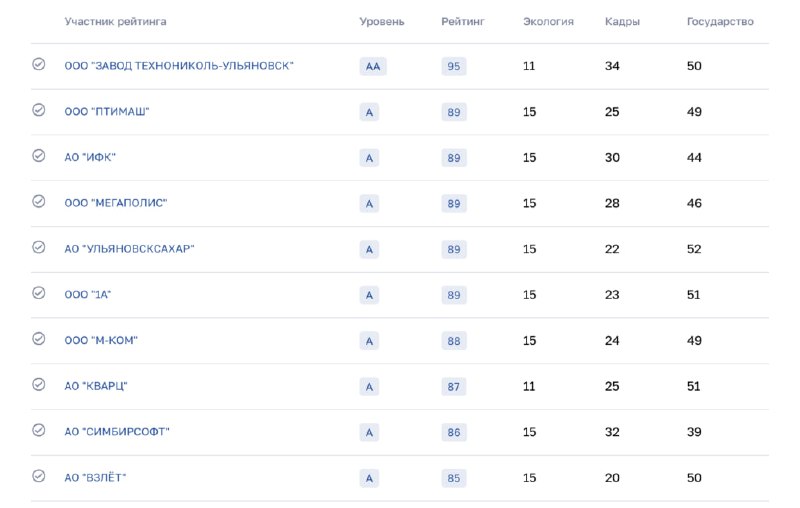Click the Уровень column header
The height and width of the screenshot is (508, 800).
pos(382,21)
